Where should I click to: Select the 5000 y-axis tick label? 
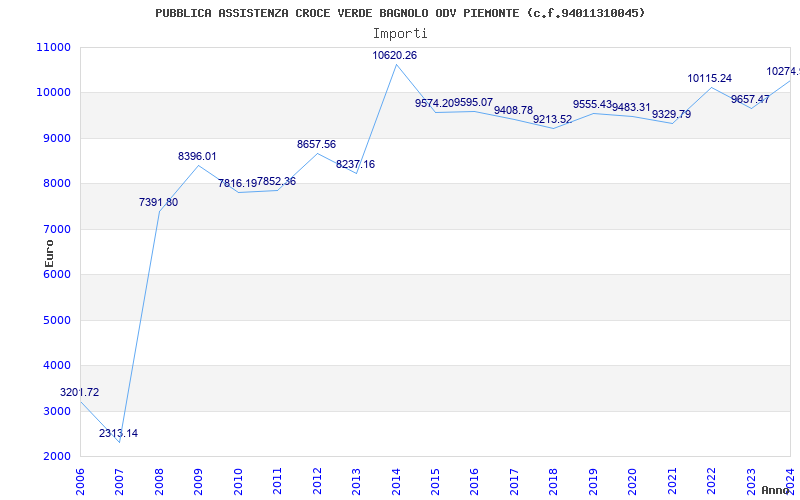pos(56,320)
